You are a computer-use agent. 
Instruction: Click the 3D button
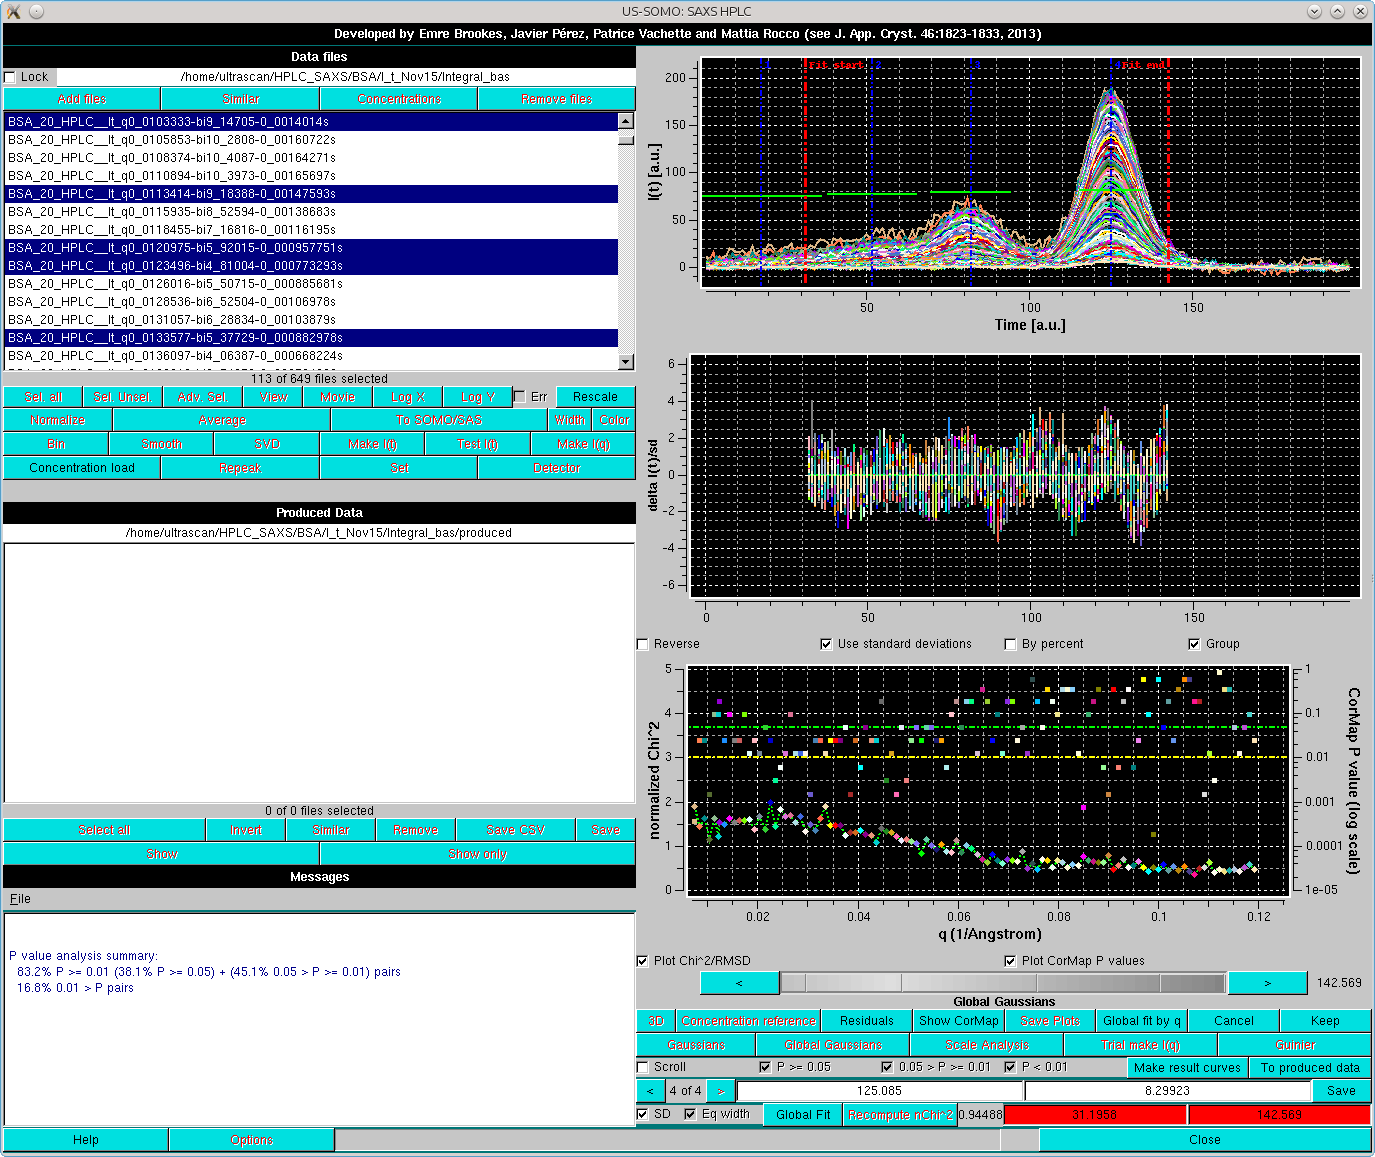tap(656, 1021)
